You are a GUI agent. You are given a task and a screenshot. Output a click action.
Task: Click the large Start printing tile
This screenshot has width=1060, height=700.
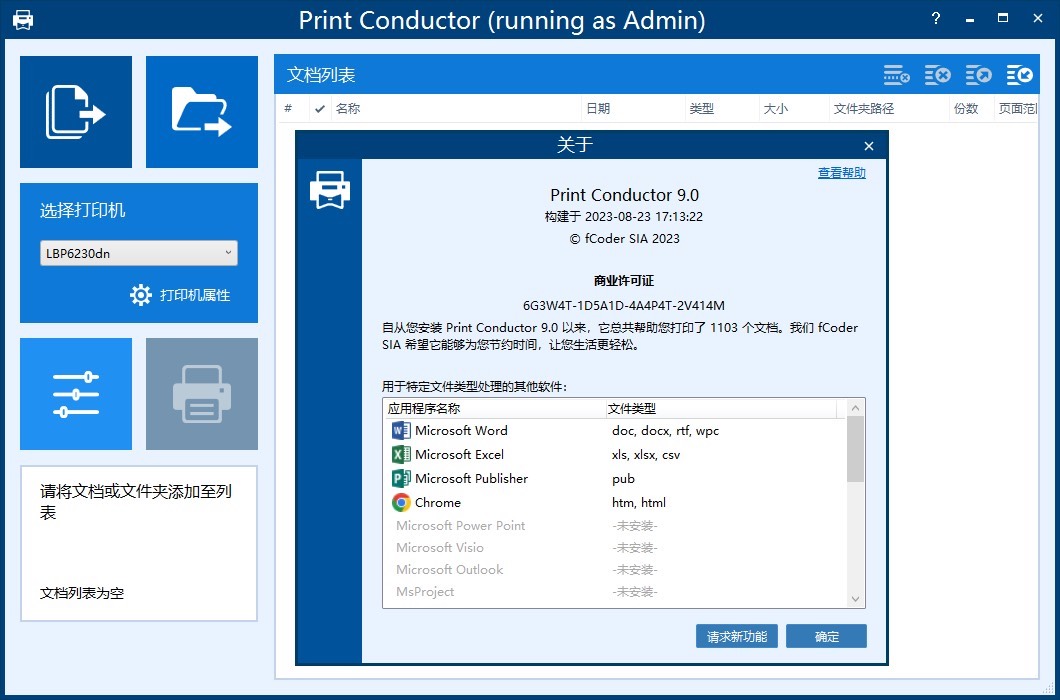201,394
